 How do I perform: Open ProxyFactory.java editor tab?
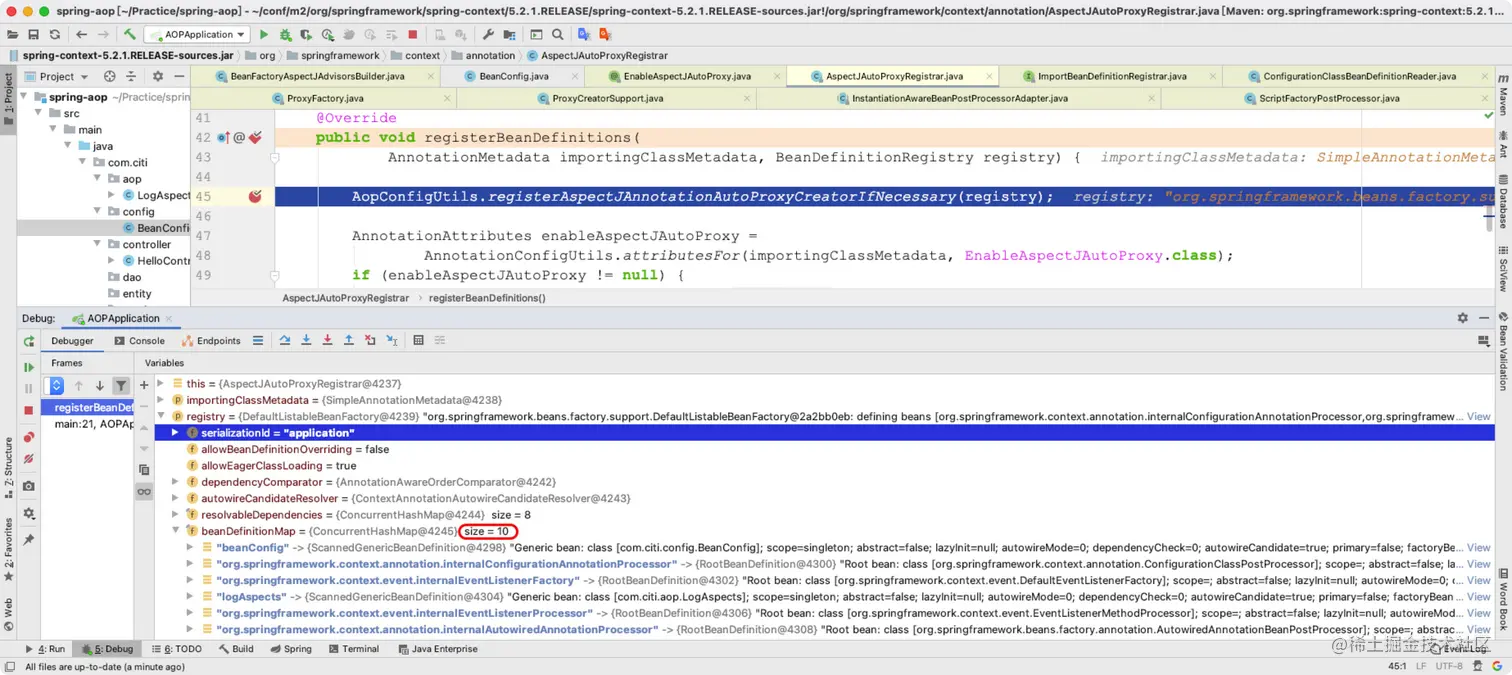324,98
